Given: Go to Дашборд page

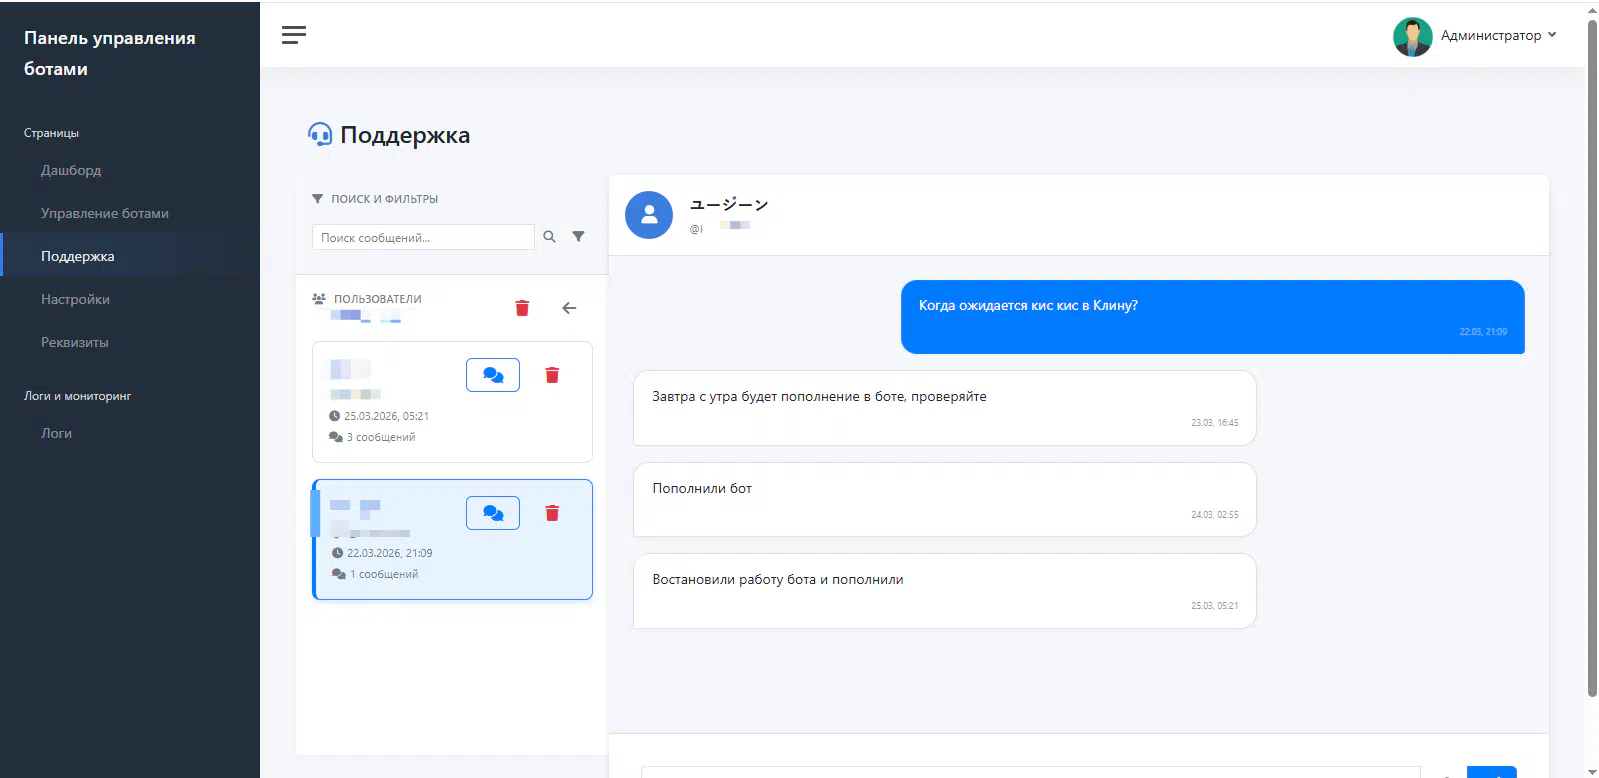Looking at the screenshot, I should click(71, 171).
